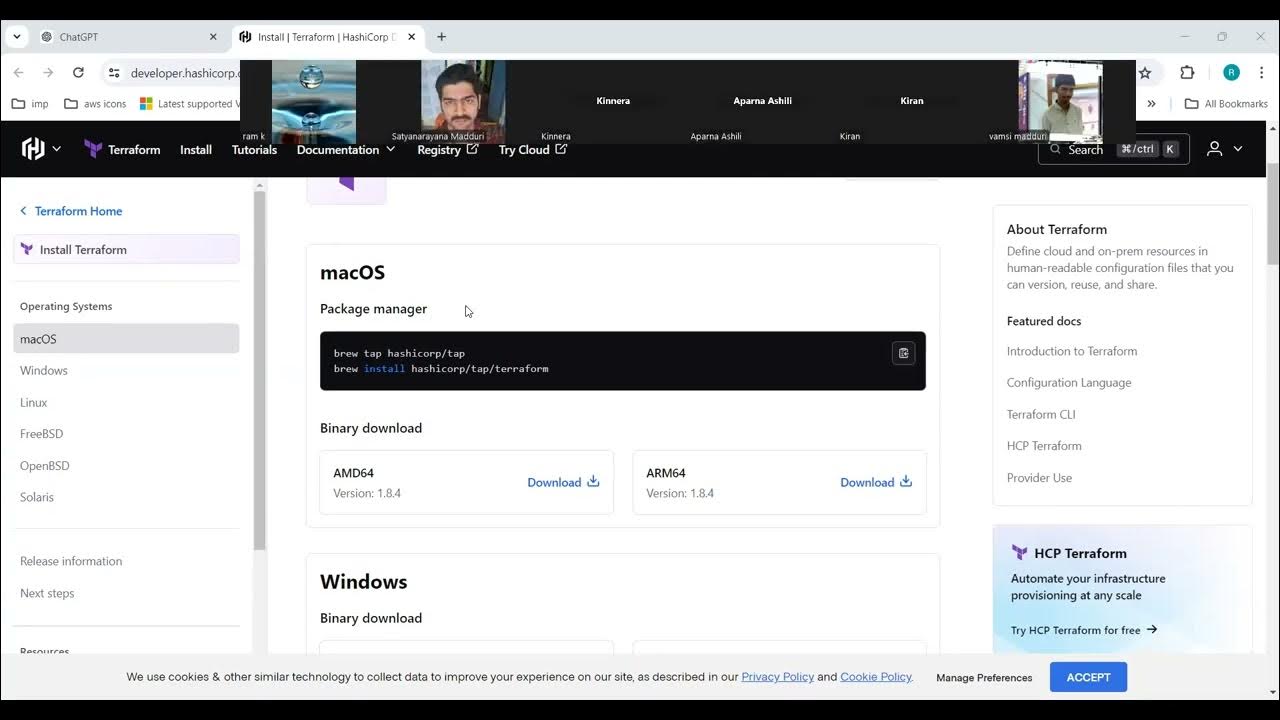The image size is (1280, 720).
Task: Select Install Terraform in sidebar
Action: pyautogui.click(x=126, y=249)
